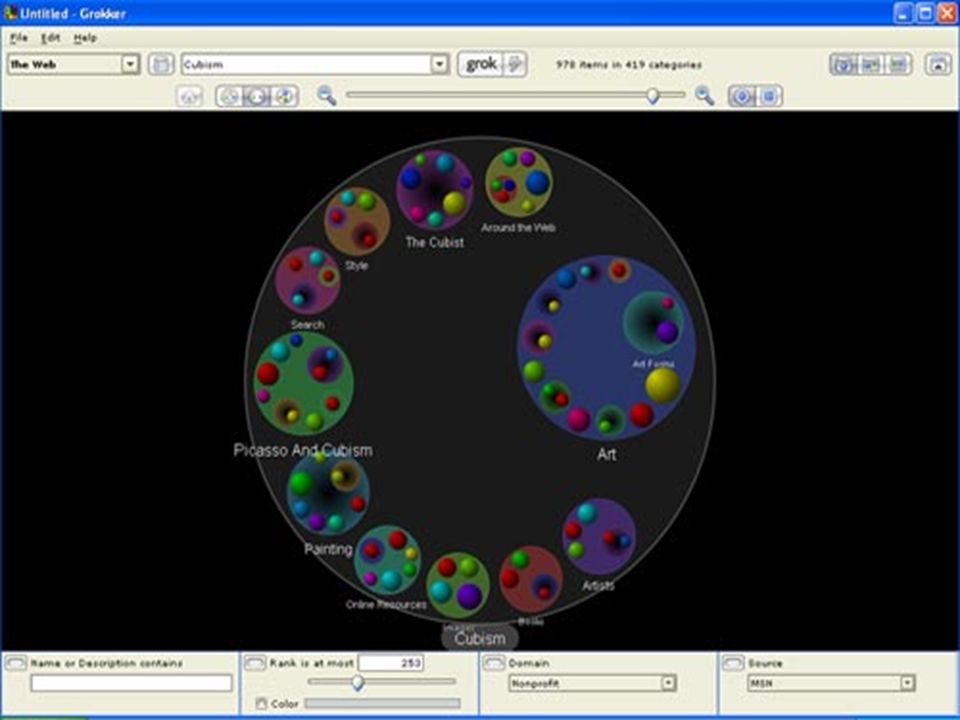Click the home map icon
Viewport: 960px width, 720px height.
[x=190, y=96]
